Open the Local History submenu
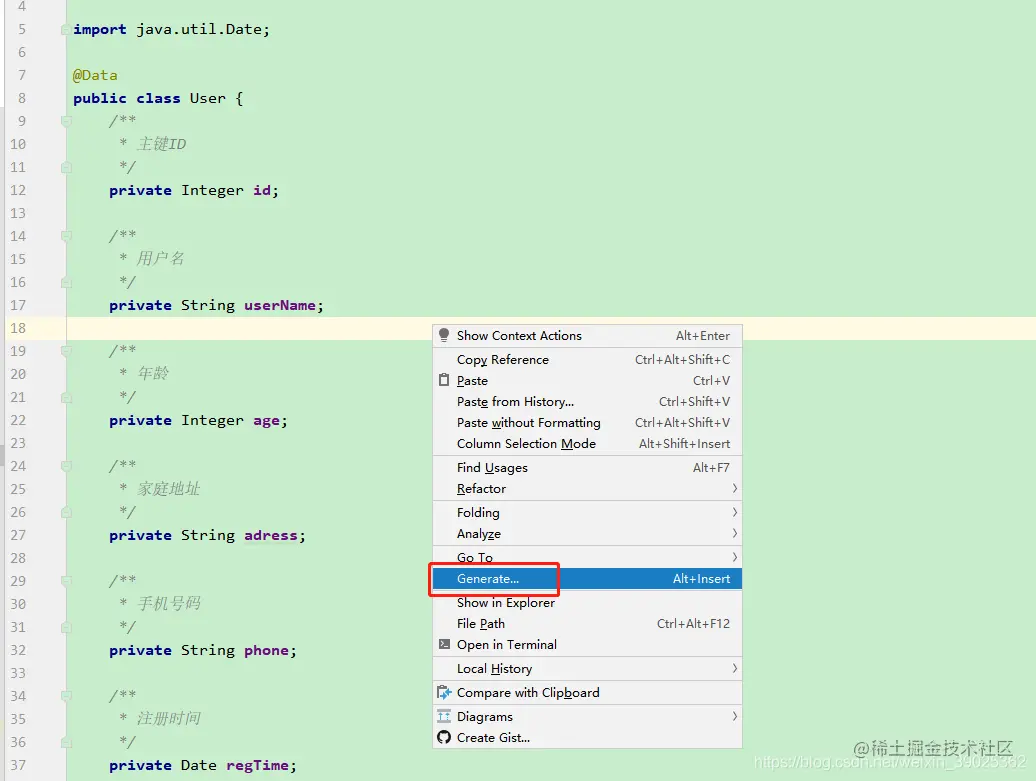Screen dimensions: 1036x781 (587, 669)
